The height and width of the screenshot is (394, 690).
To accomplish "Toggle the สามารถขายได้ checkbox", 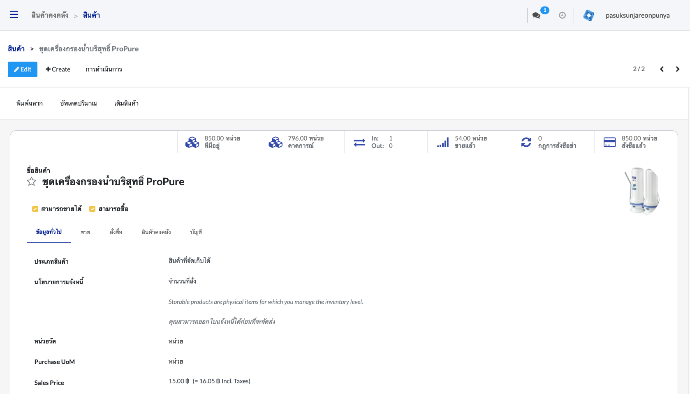I will pyautogui.click(x=35, y=209).
